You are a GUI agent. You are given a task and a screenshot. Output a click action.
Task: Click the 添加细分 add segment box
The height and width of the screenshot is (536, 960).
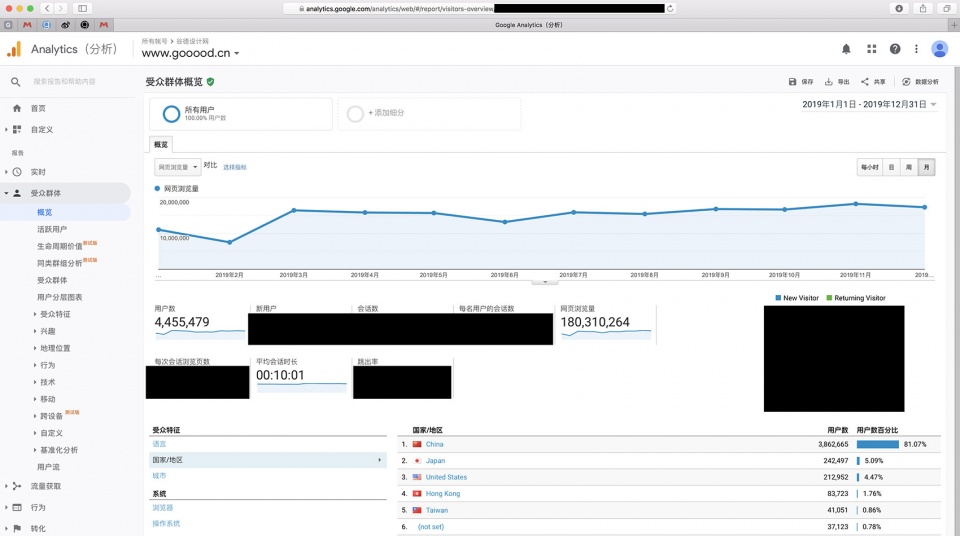(x=429, y=113)
